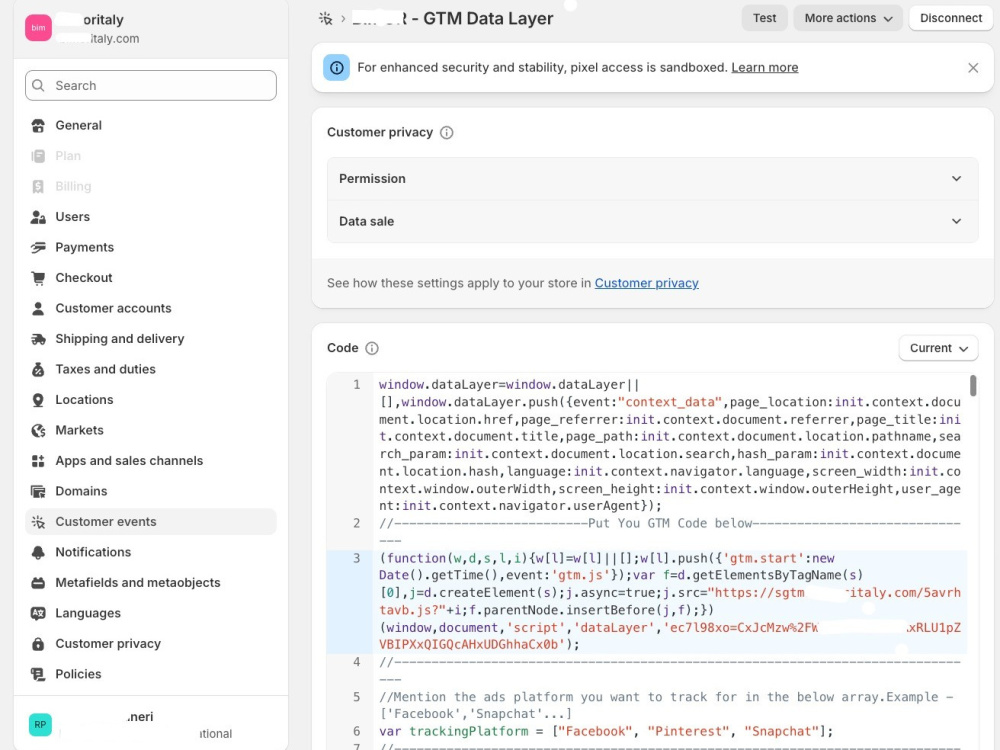Viewport: 1000px width, 750px height.
Task: Click the Customer privacy lock icon
Action: 38,644
